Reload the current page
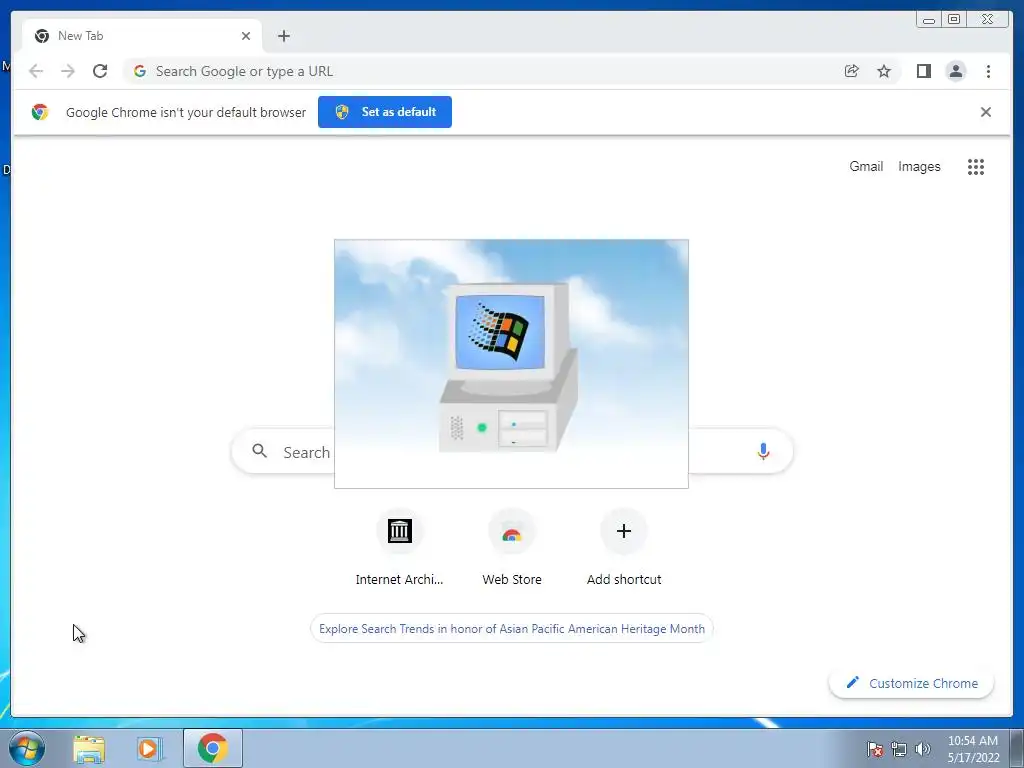 (100, 71)
